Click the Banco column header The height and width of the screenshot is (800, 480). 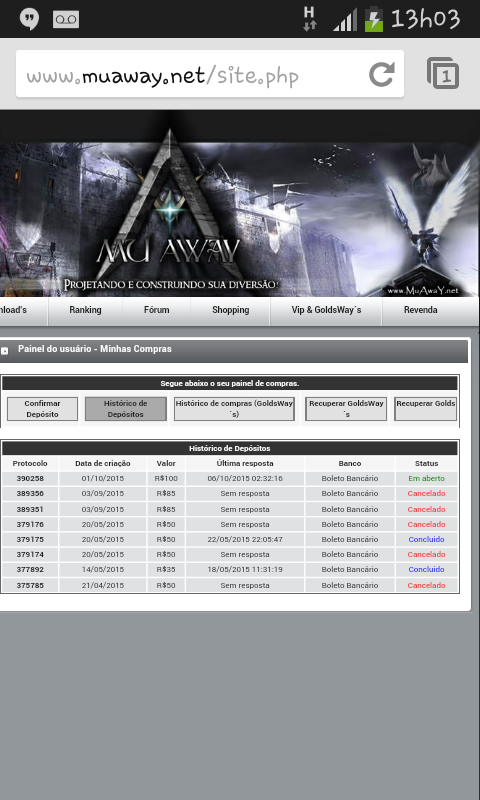pyautogui.click(x=350, y=463)
